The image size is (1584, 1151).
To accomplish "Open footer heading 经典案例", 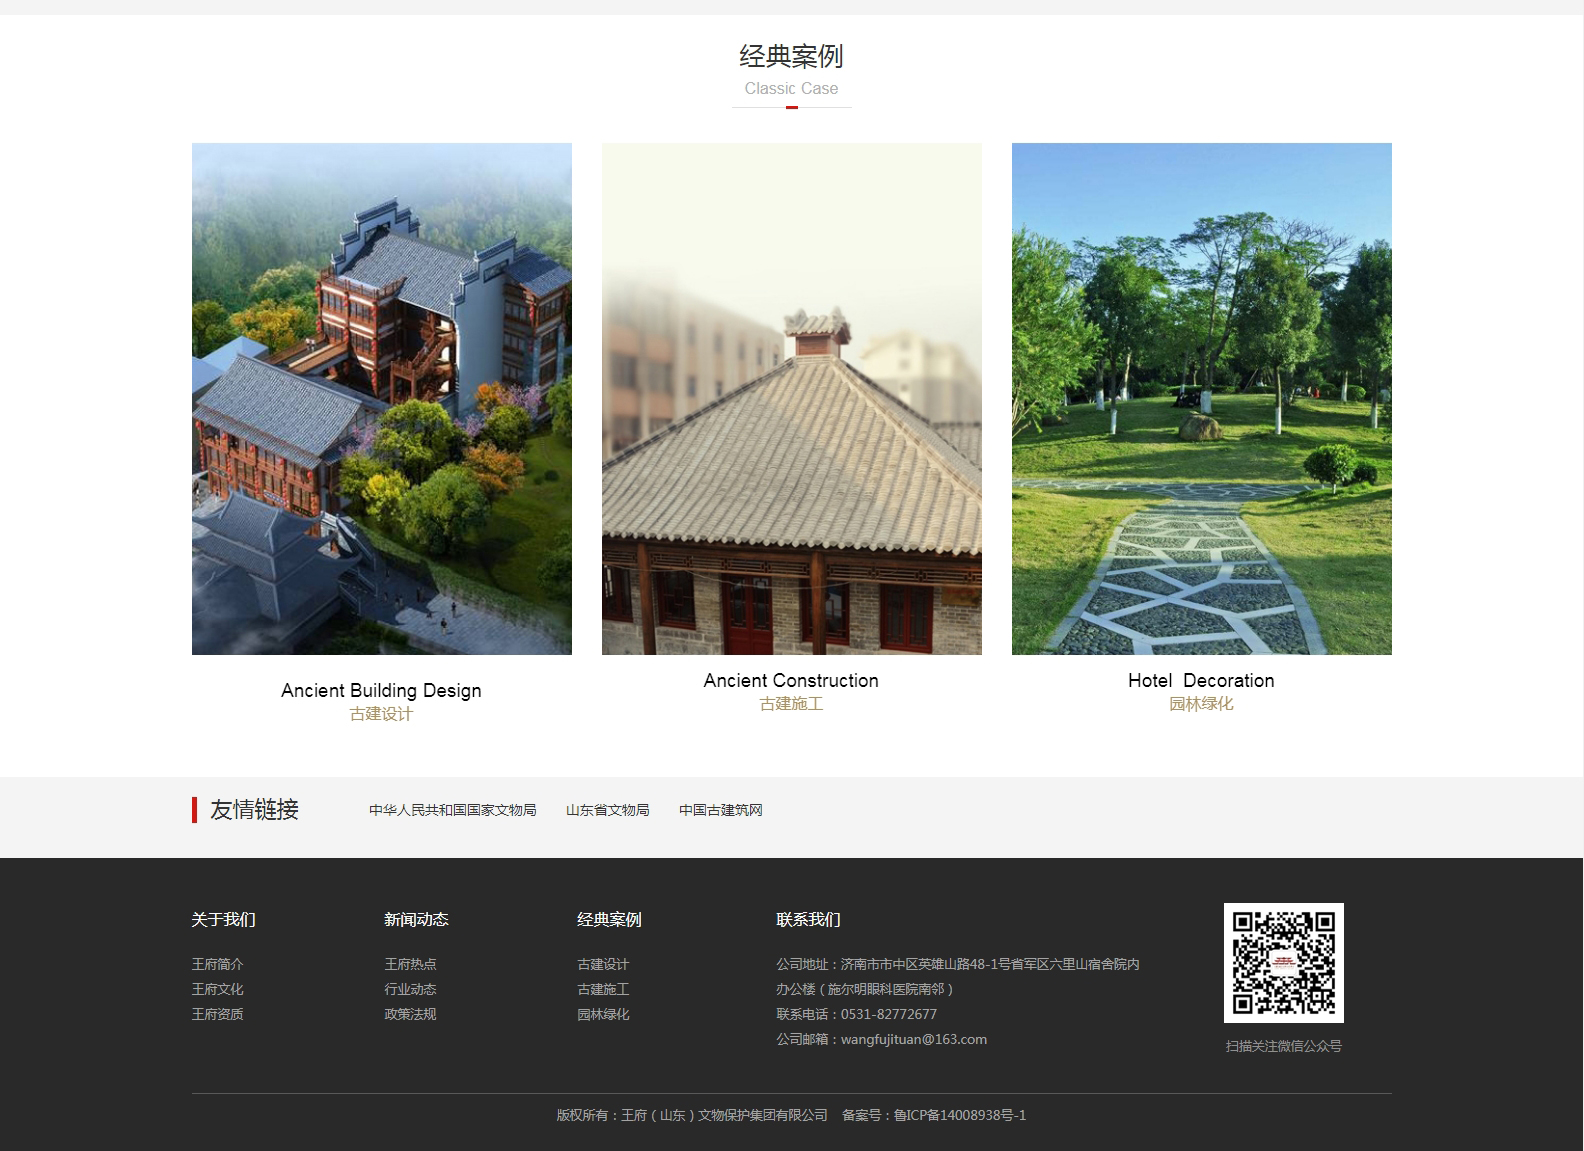I will pos(609,919).
